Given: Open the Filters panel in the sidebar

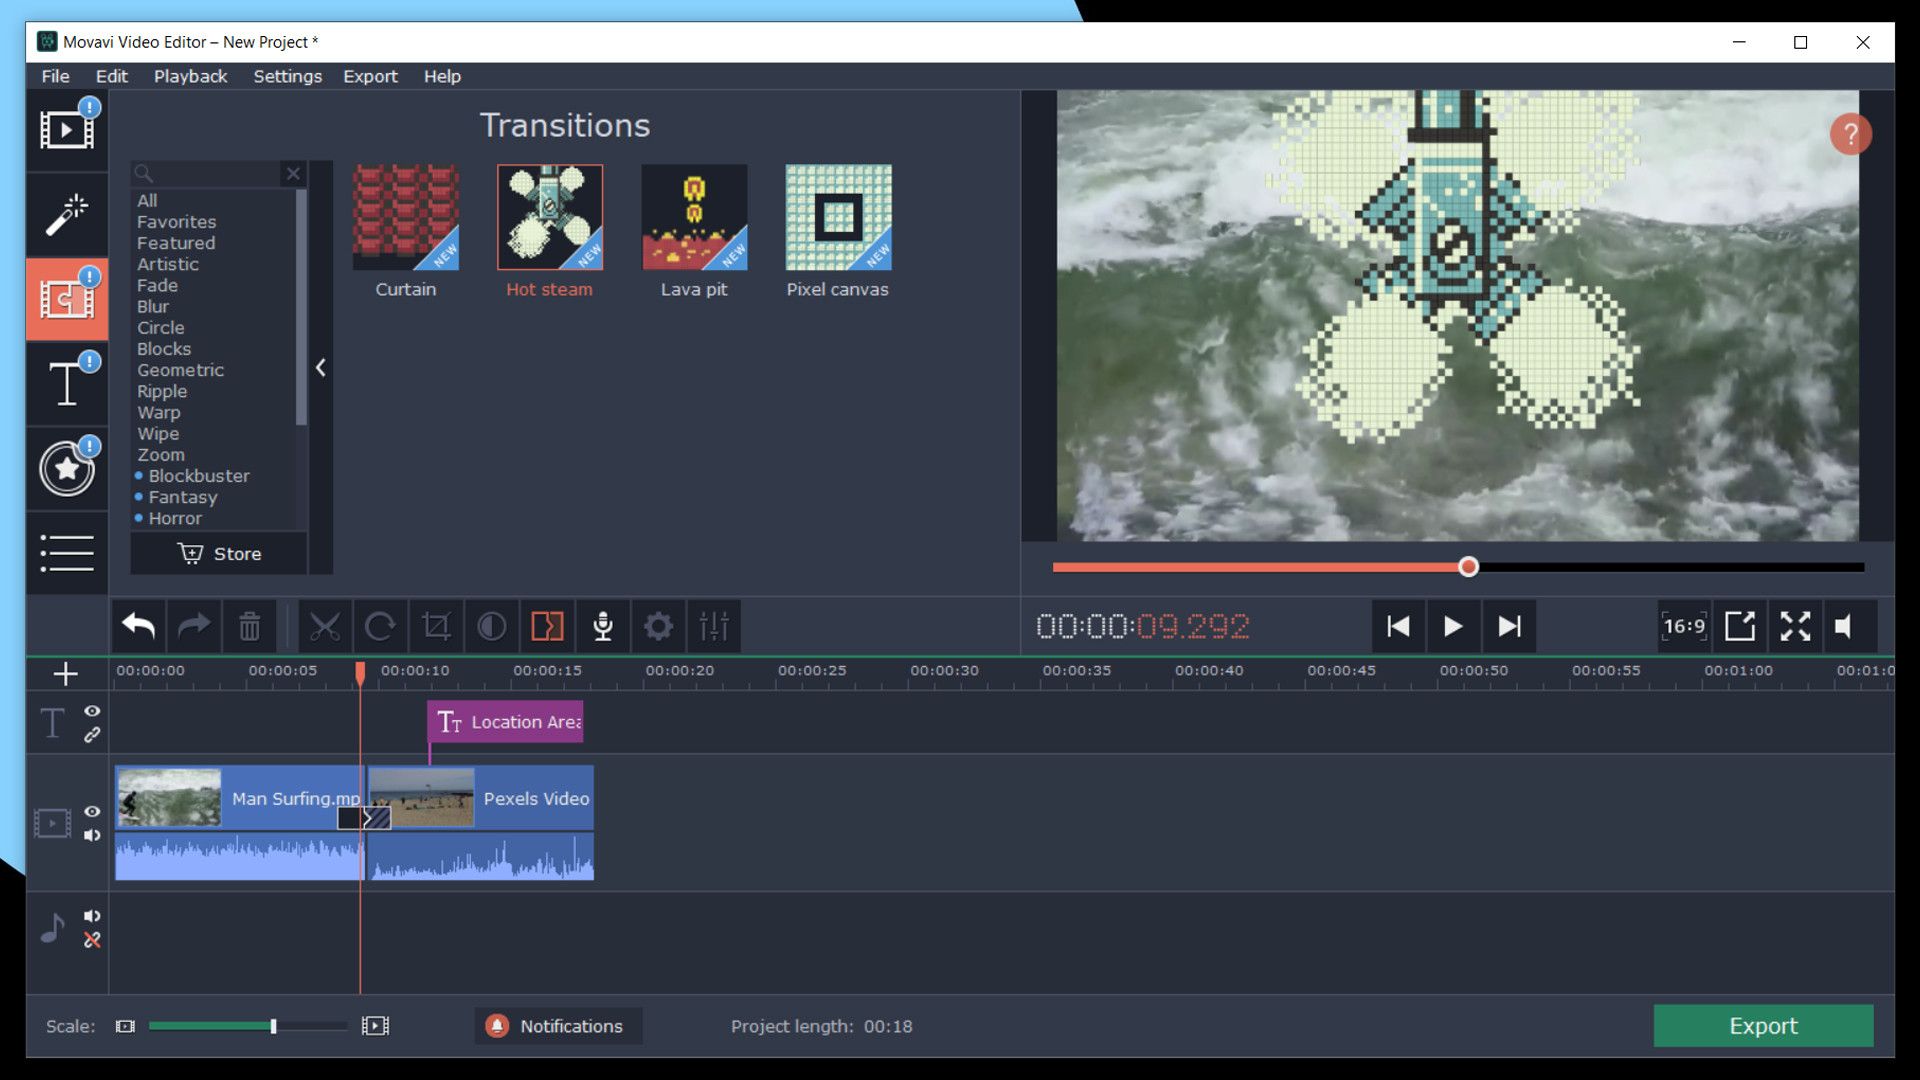Looking at the screenshot, I should 67,215.
